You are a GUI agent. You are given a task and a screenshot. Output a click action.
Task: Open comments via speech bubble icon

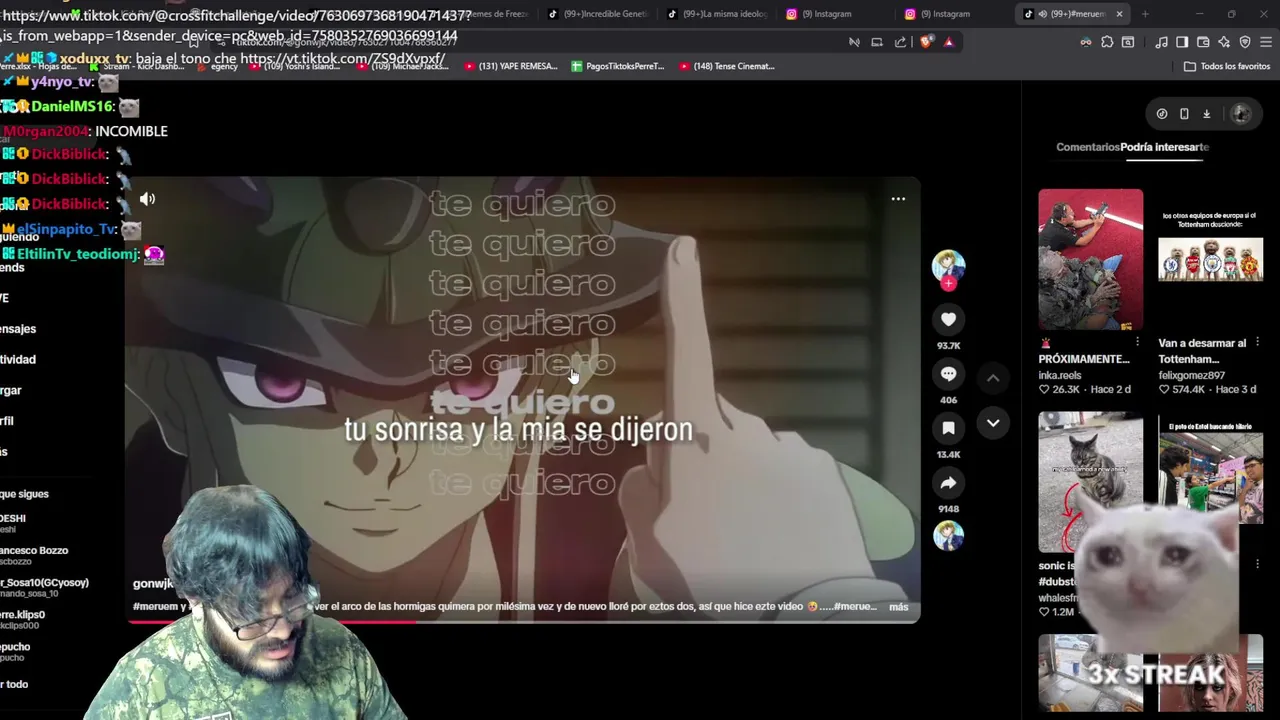[948, 373]
